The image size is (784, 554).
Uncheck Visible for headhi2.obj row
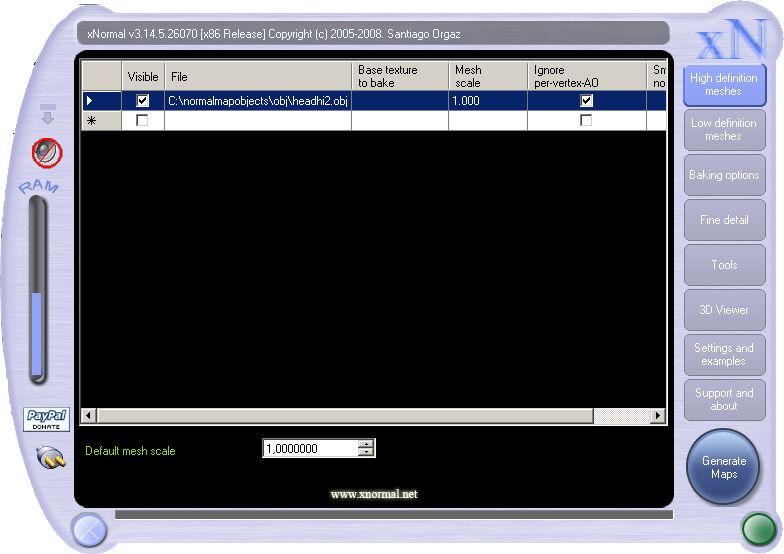[x=142, y=100]
